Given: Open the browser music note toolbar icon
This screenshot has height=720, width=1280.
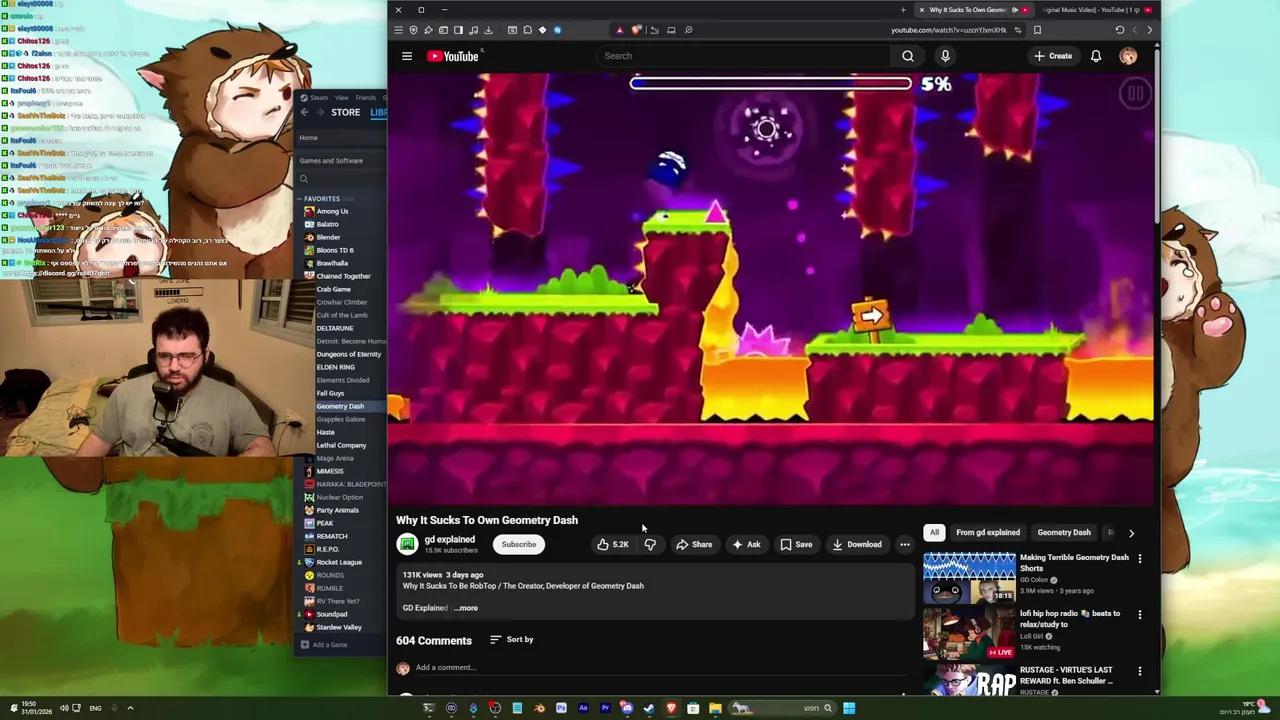Looking at the screenshot, I should pos(473,30).
